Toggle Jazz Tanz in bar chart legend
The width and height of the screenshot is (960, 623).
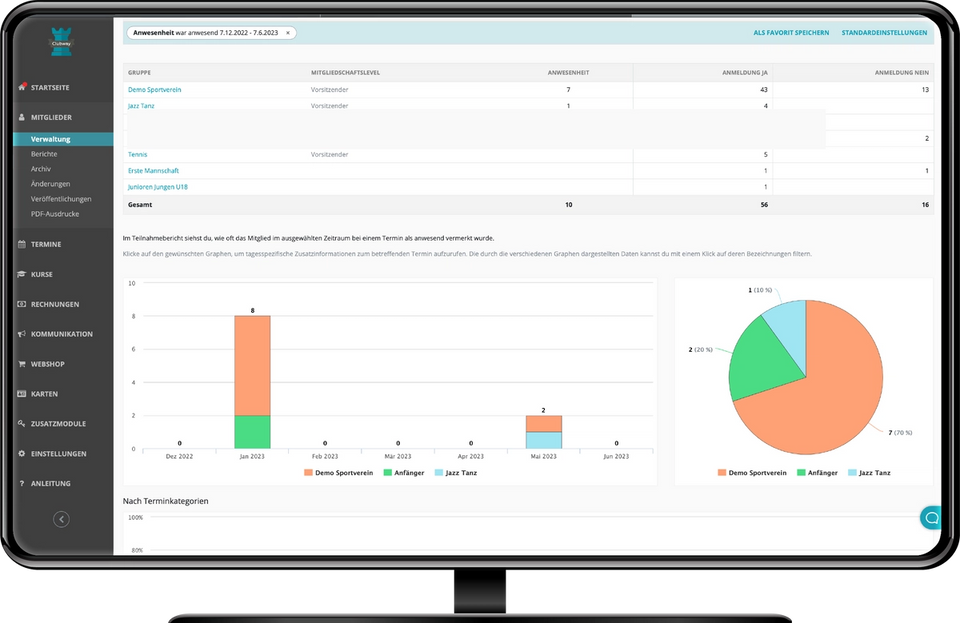coord(456,473)
